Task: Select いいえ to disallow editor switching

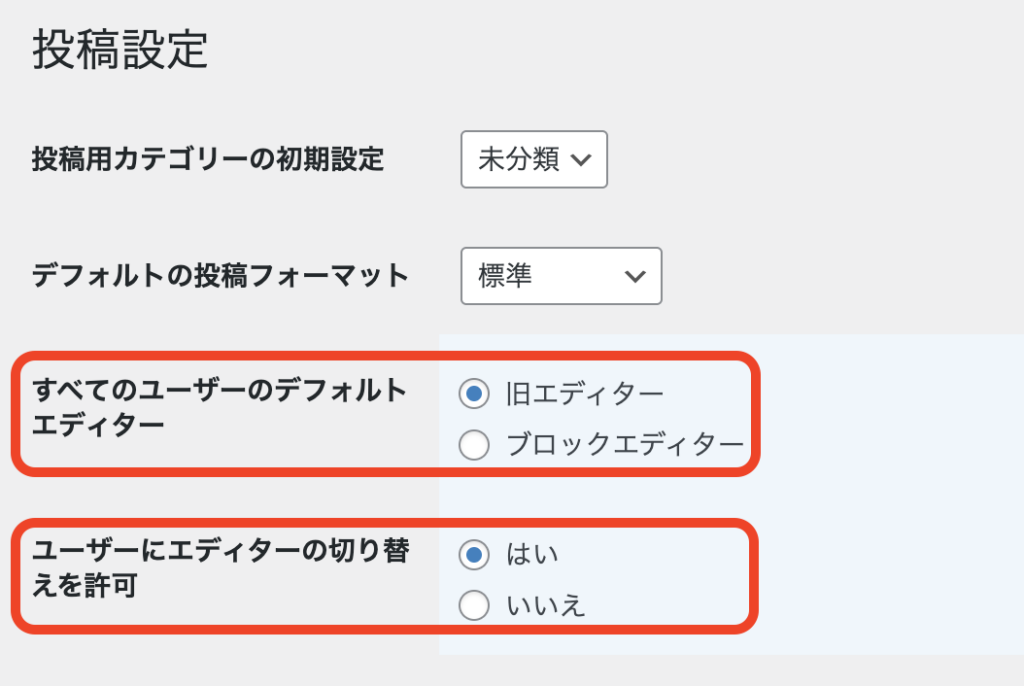Action: 474,605
